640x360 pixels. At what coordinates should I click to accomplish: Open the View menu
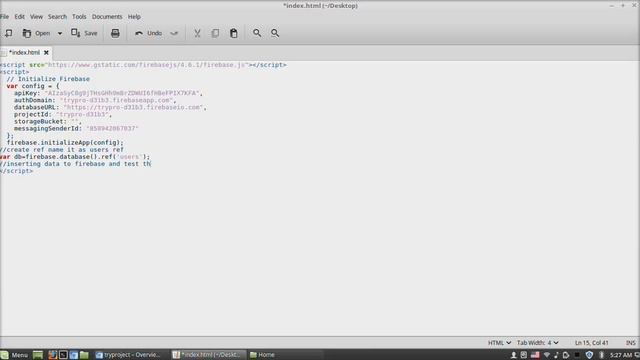(x=36, y=17)
